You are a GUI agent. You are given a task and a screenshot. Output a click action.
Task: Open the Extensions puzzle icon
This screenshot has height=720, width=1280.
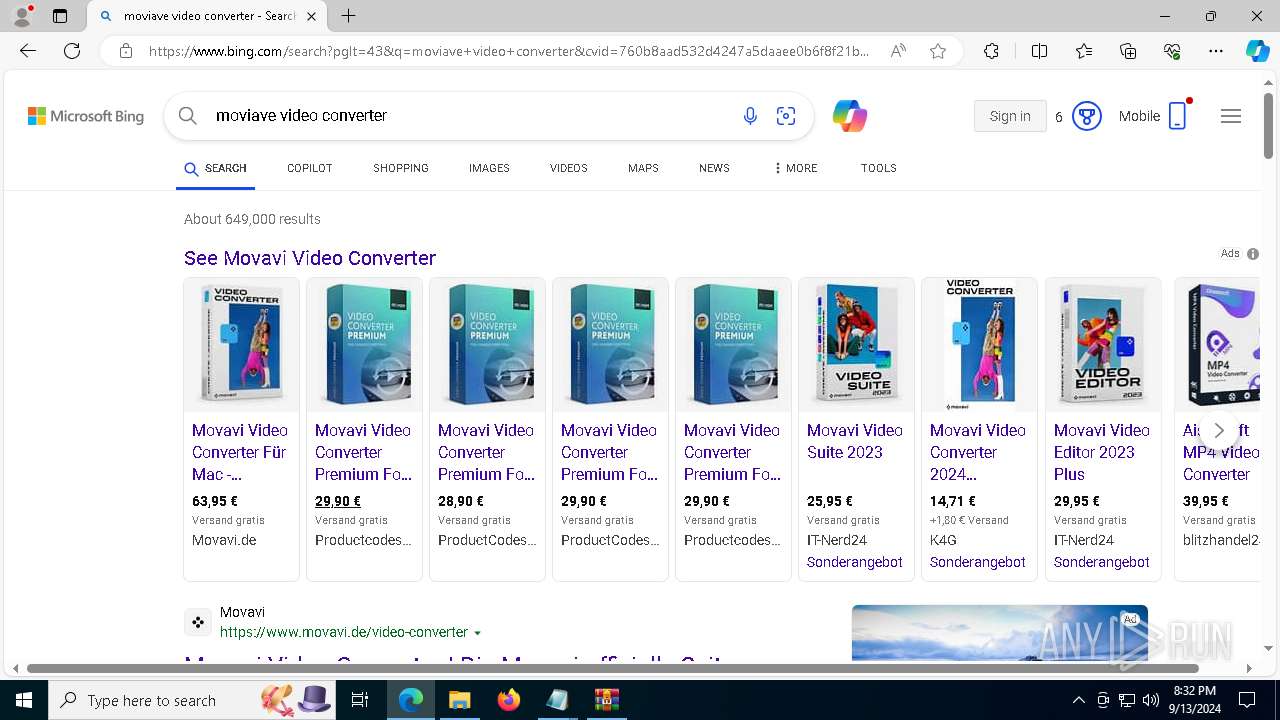[x=991, y=51]
